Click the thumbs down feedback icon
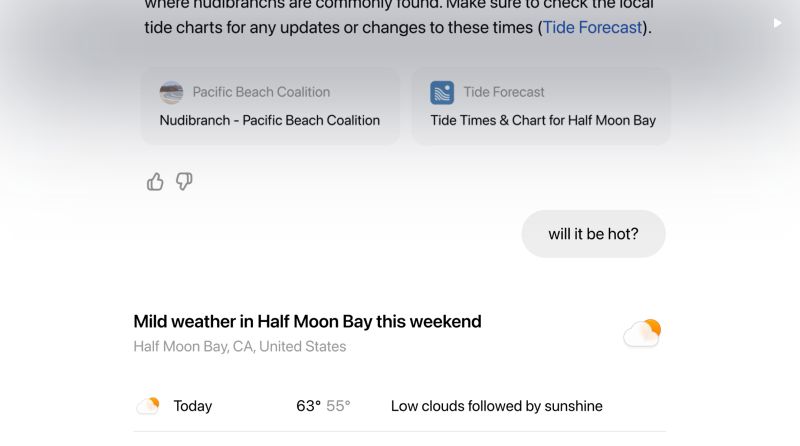 [184, 181]
